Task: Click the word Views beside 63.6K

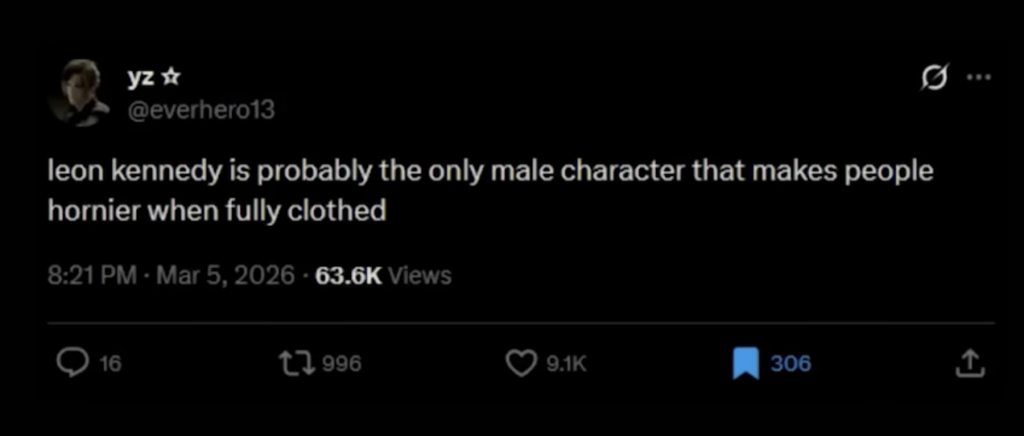Action: (419, 275)
